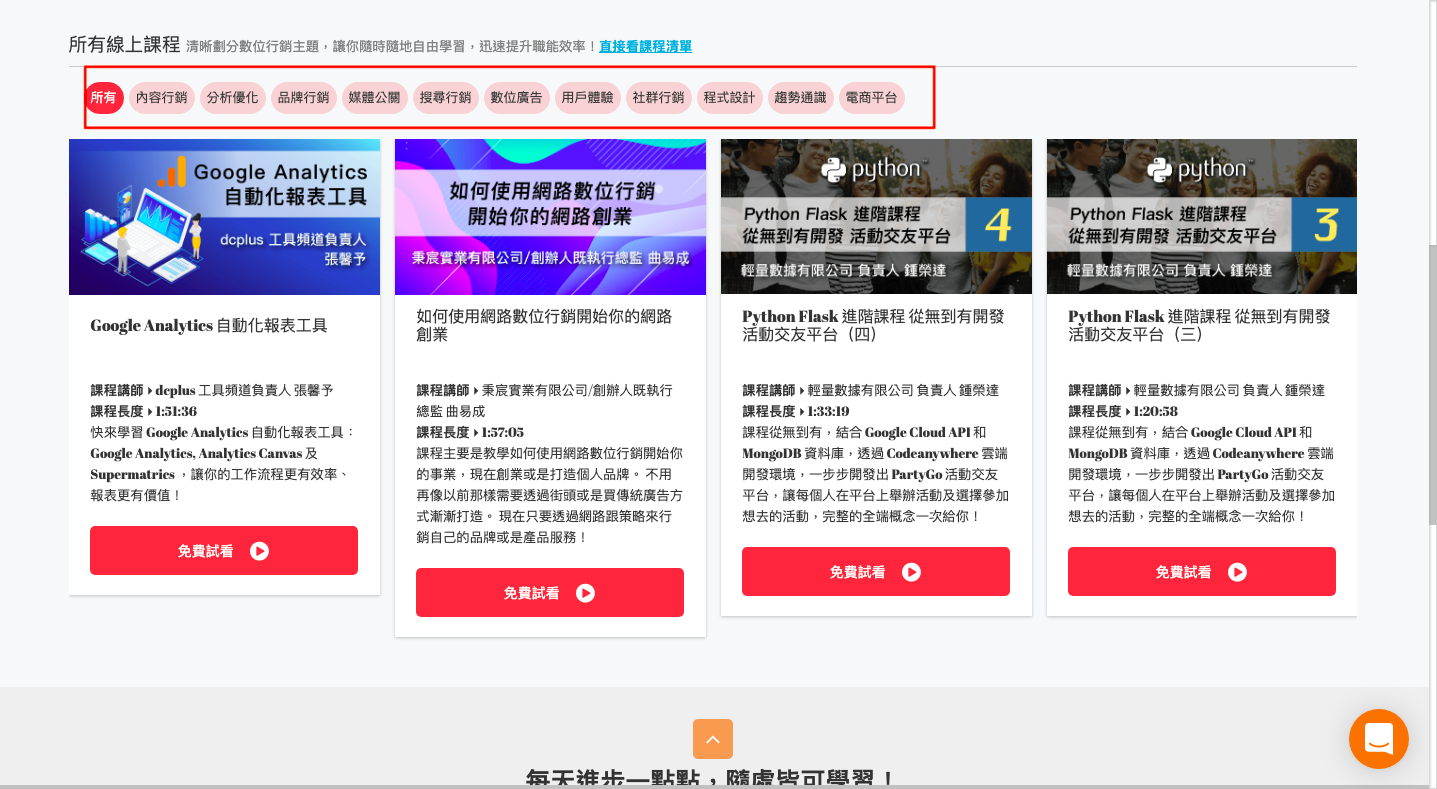Switch to the 用戶體驗 category
This screenshot has height=789, width=1437.
point(587,98)
